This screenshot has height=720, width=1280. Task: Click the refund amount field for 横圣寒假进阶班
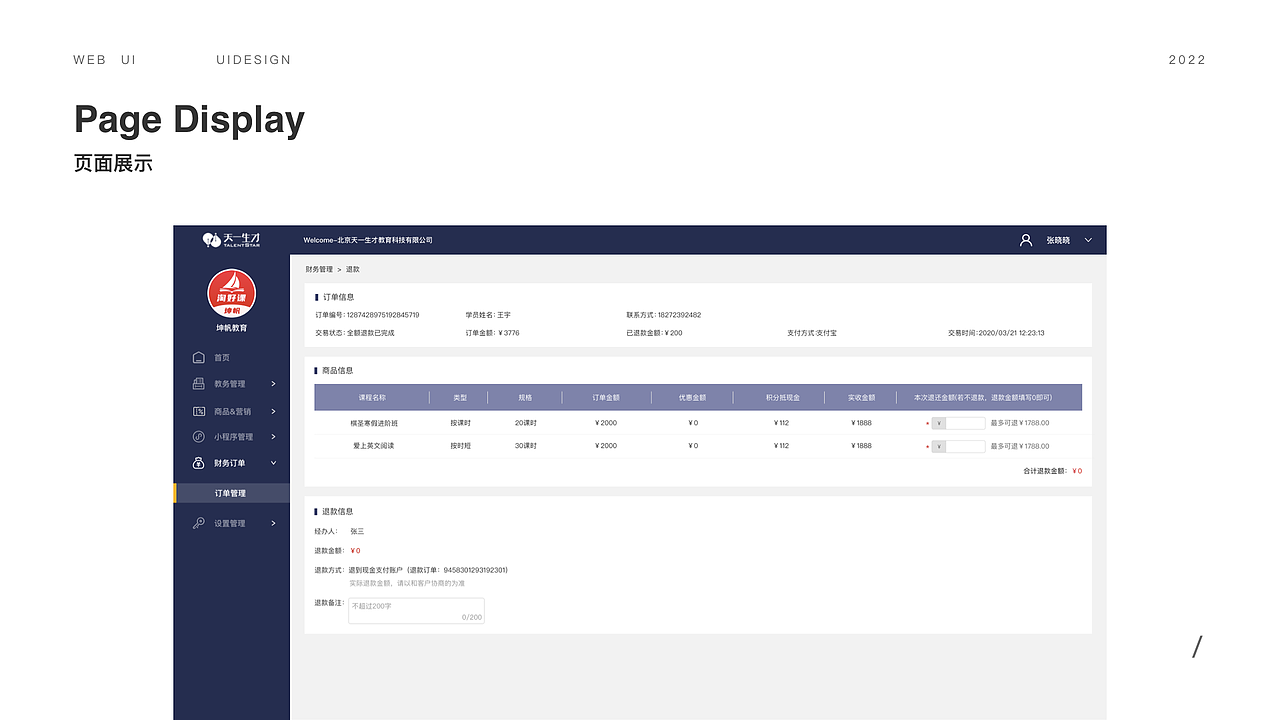tap(958, 423)
